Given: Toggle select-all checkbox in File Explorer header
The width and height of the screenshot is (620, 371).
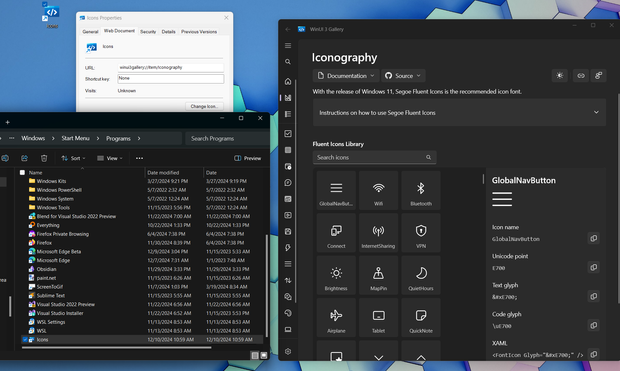Looking at the screenshot, I should pyautogui.click(x=22, y=172).
